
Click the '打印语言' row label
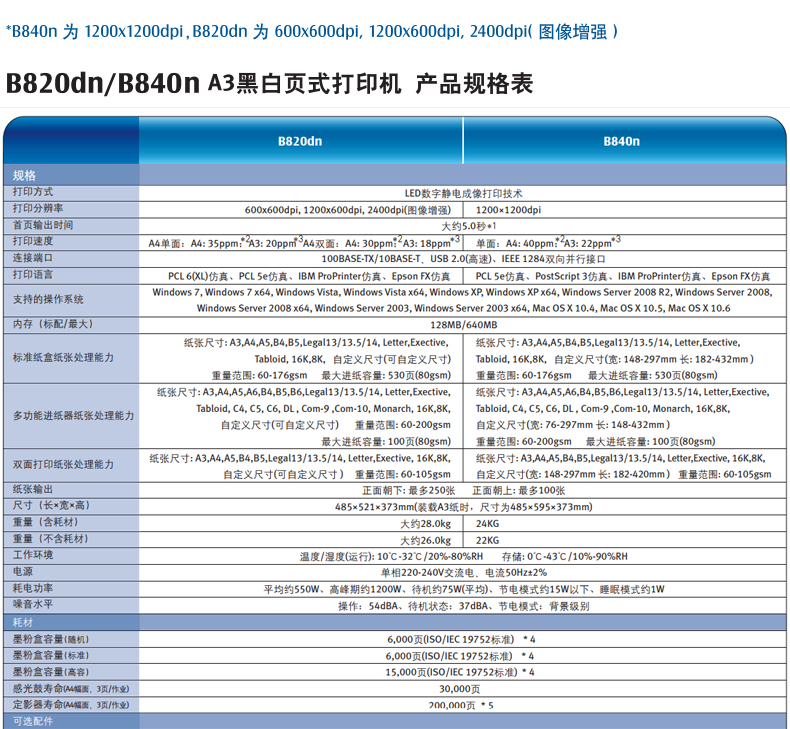click(33, 275)
